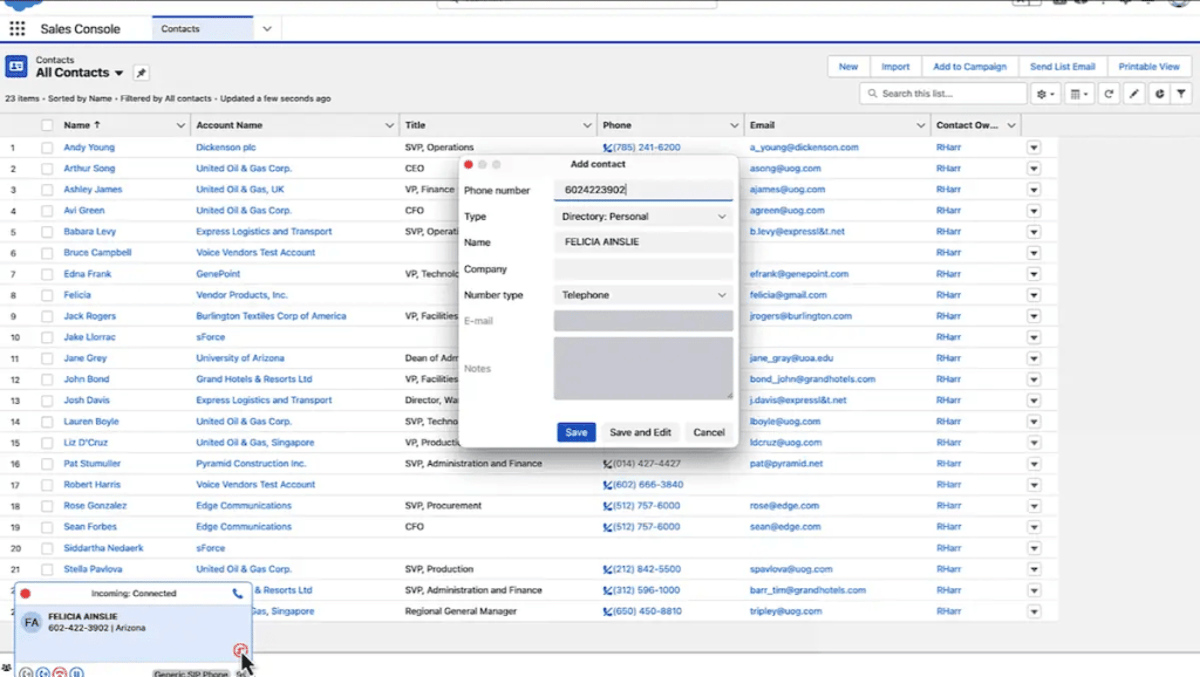Viewport: 1200px width, 677px height.
Task: Click phone icon beside (650) 450-8810
Action: pos(607,611)
